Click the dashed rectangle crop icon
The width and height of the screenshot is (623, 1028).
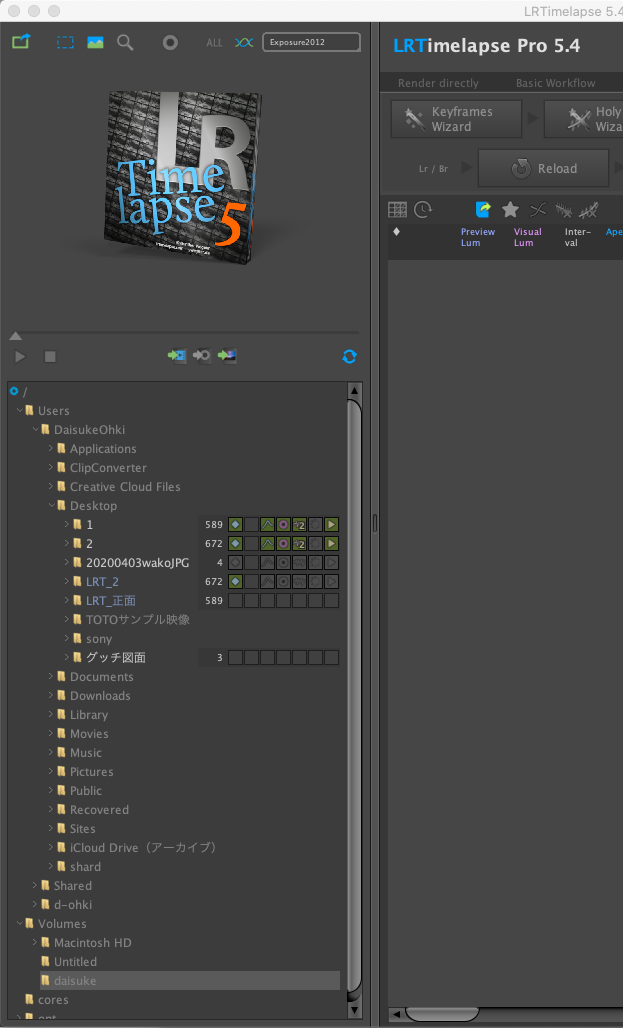(x=65, y=43)
